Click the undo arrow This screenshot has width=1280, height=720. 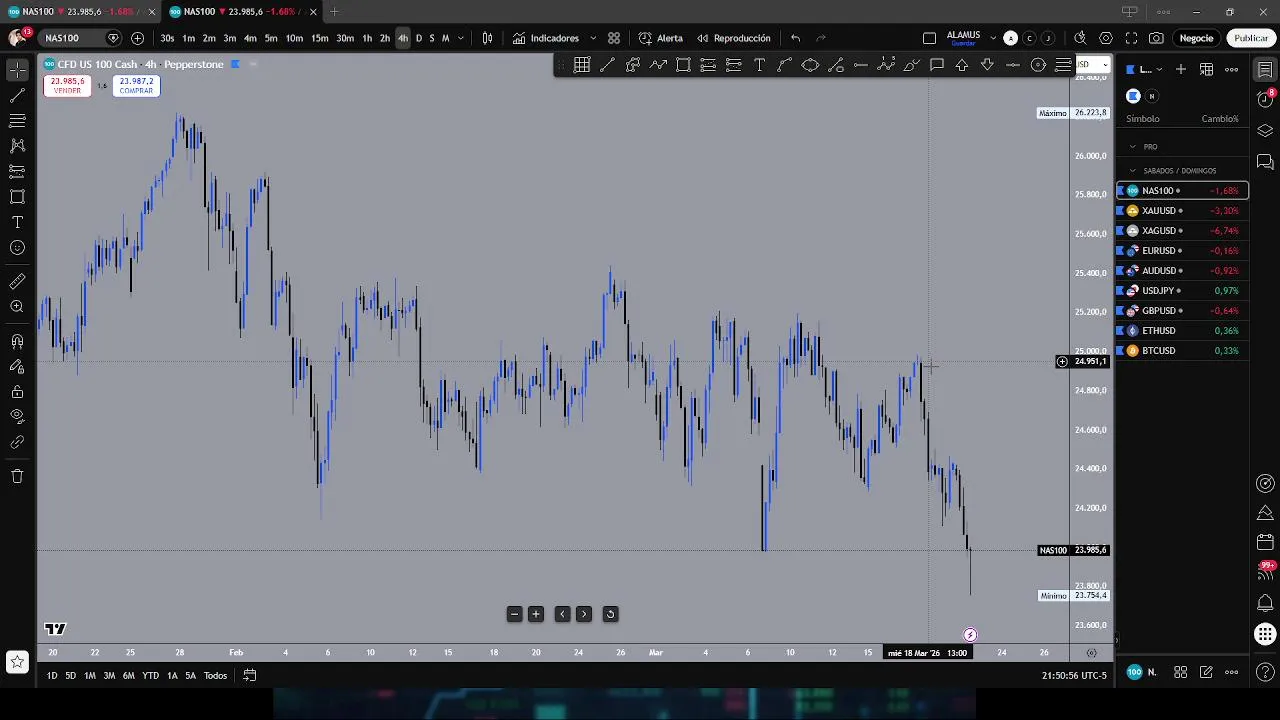pyautogui.click(x=795, y=38)
